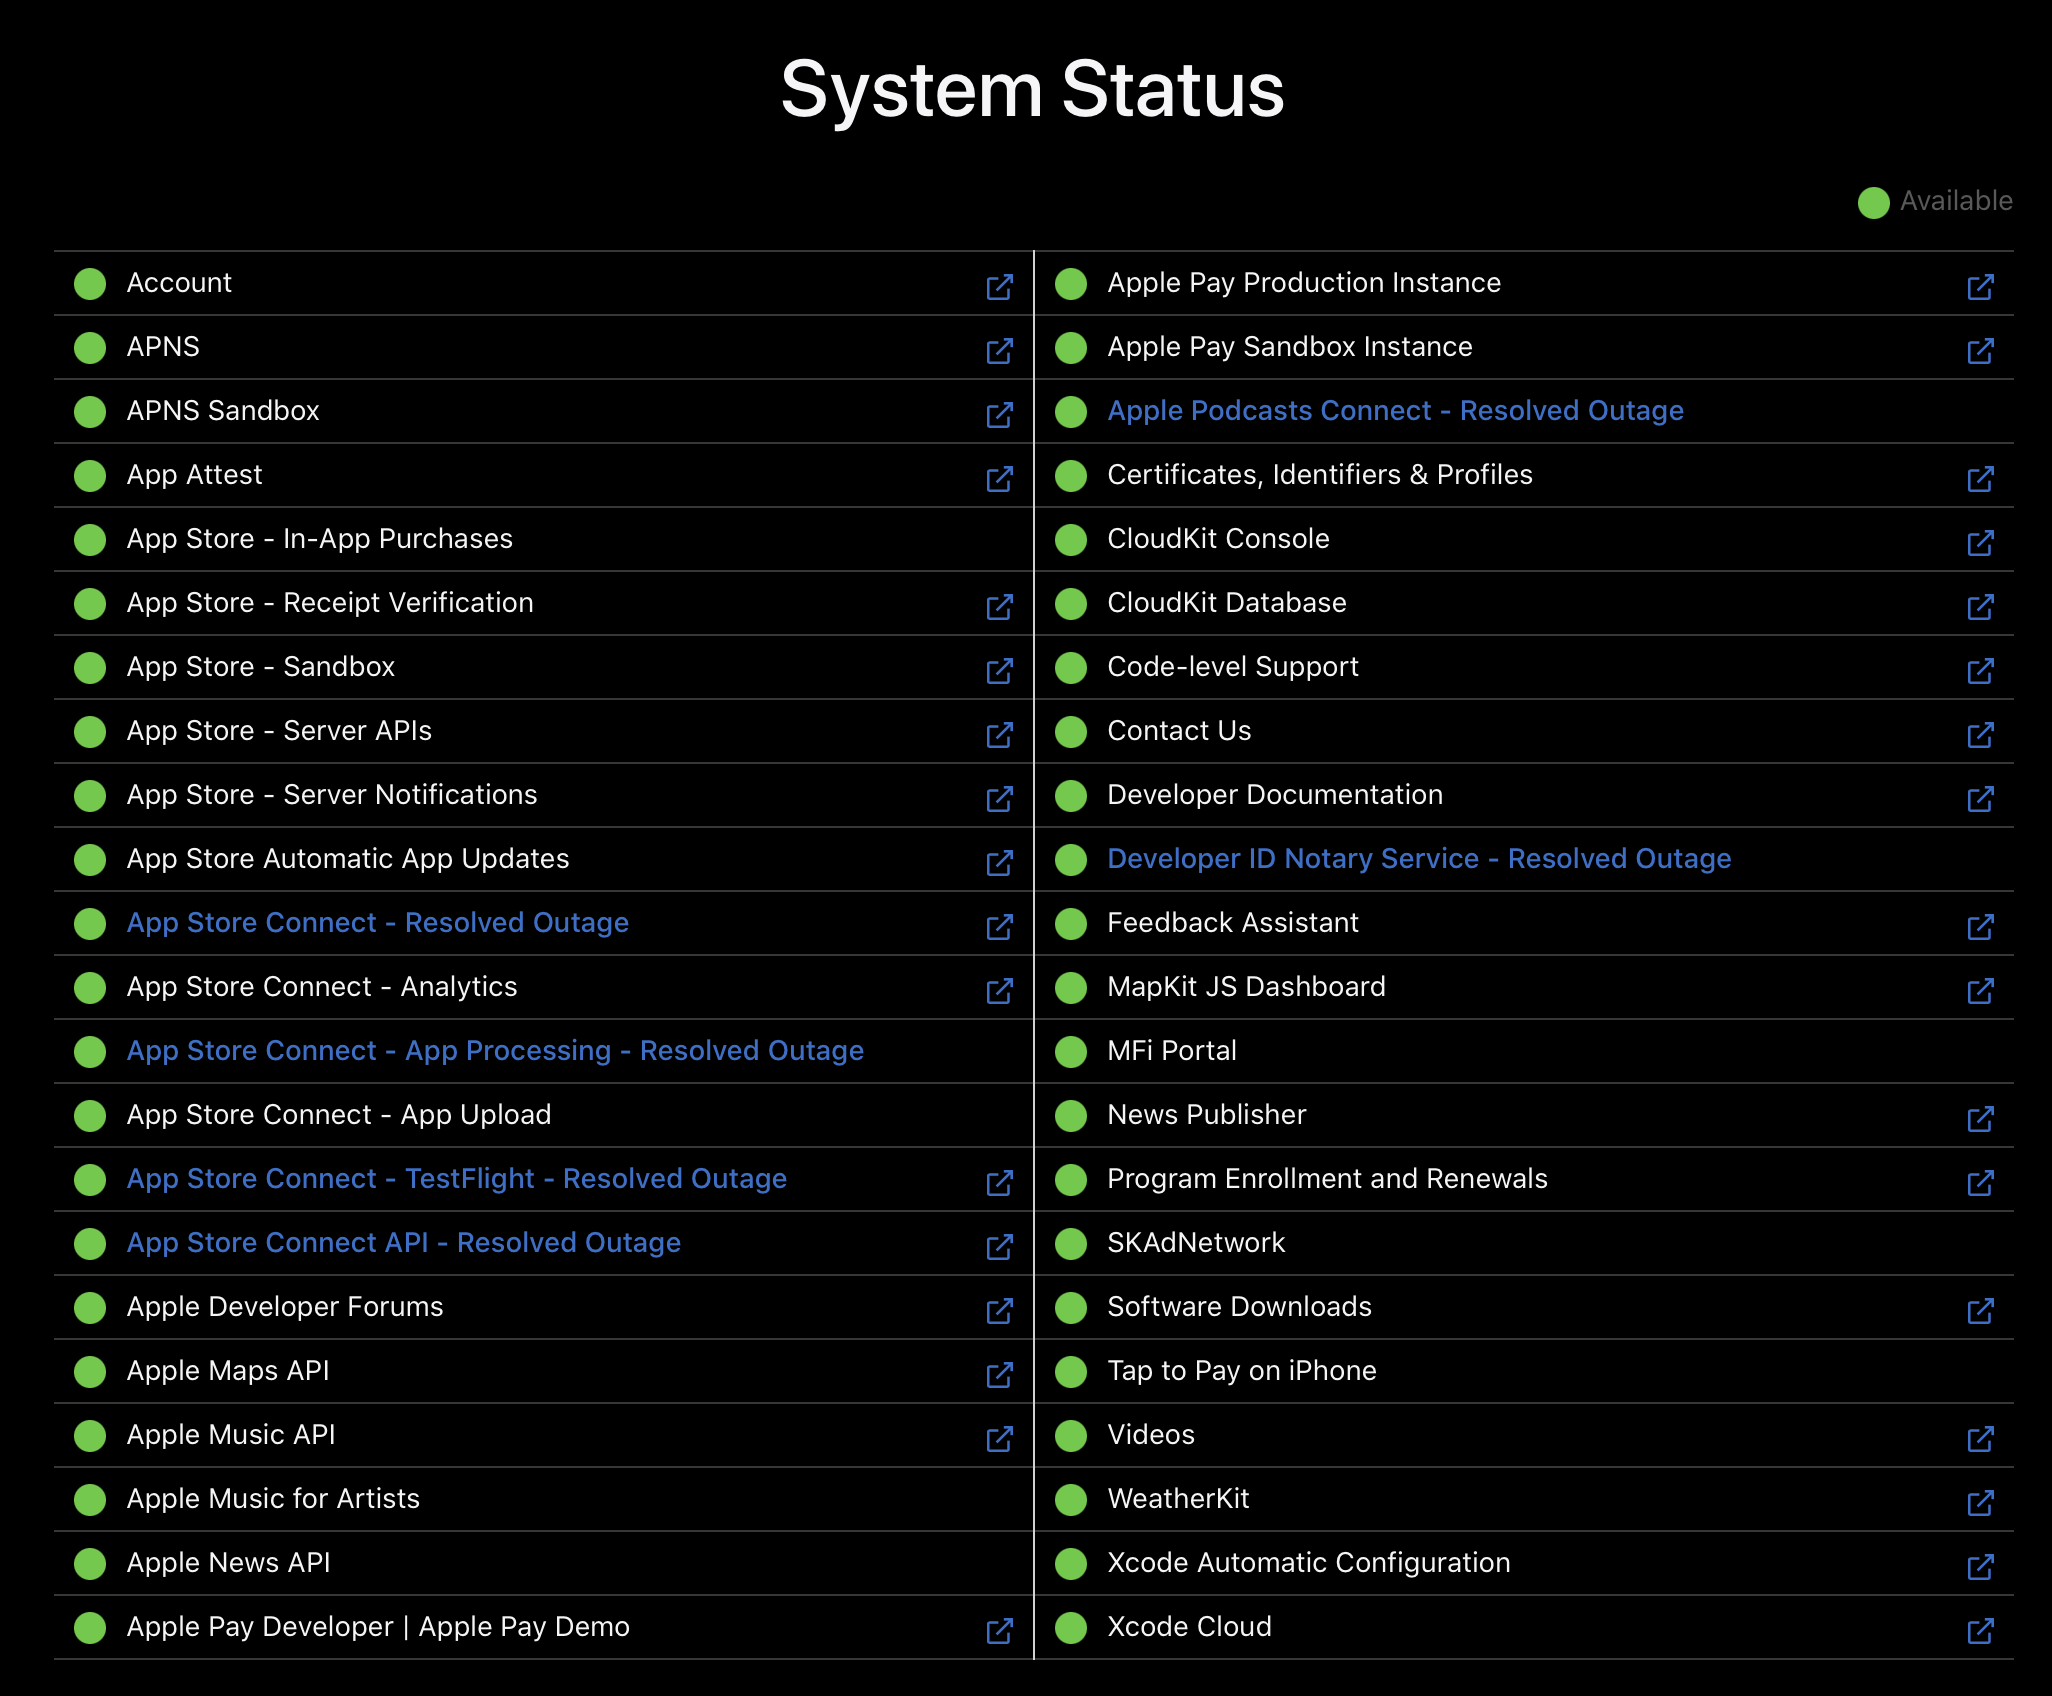Image resolution: width=2052 pixels, height=1696 pixels.
Task: Click the App Store Connect - Resolved Outage link
Action: point(378,923)
